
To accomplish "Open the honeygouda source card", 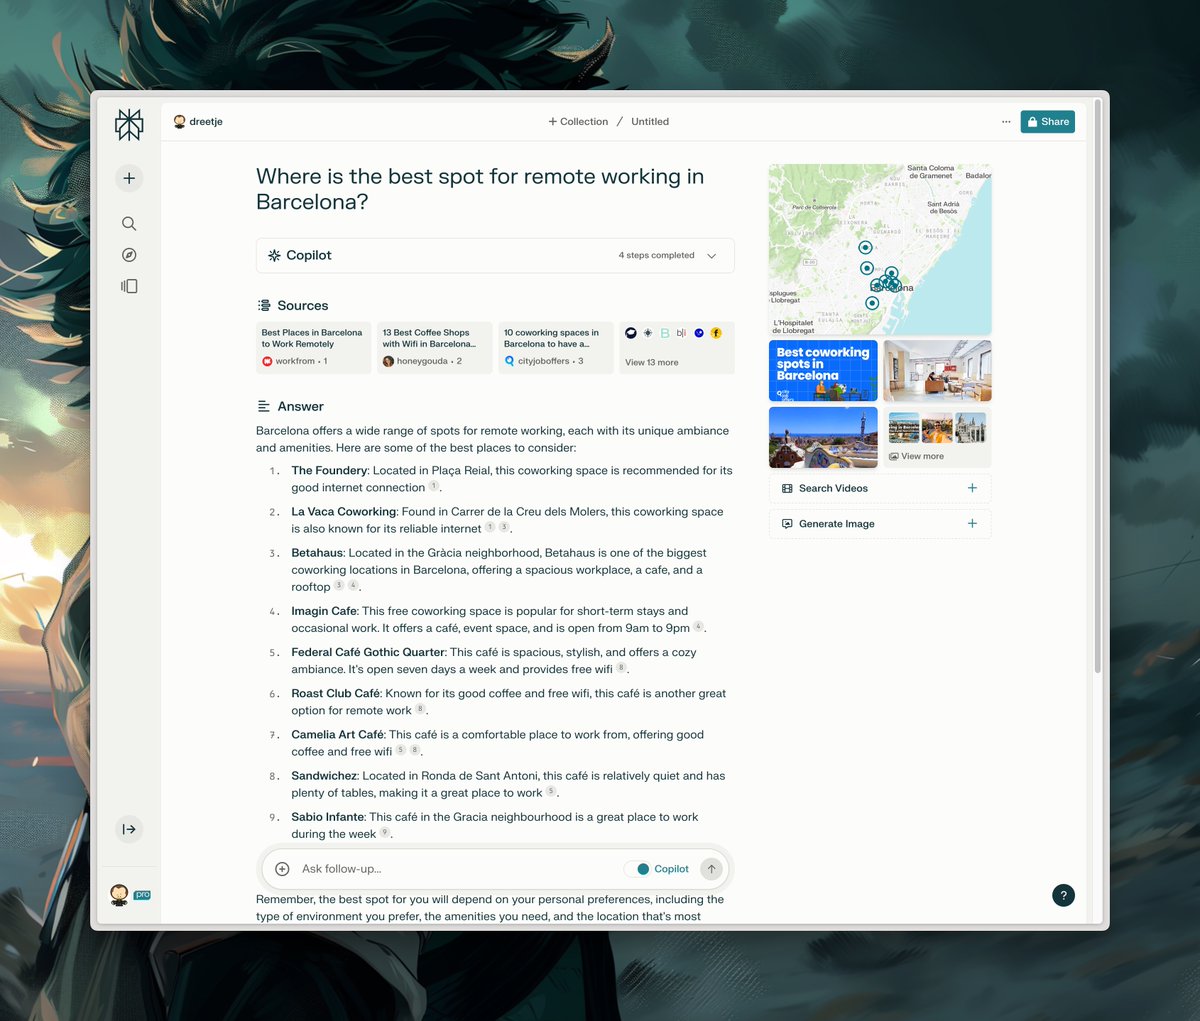I will point(435,347).
